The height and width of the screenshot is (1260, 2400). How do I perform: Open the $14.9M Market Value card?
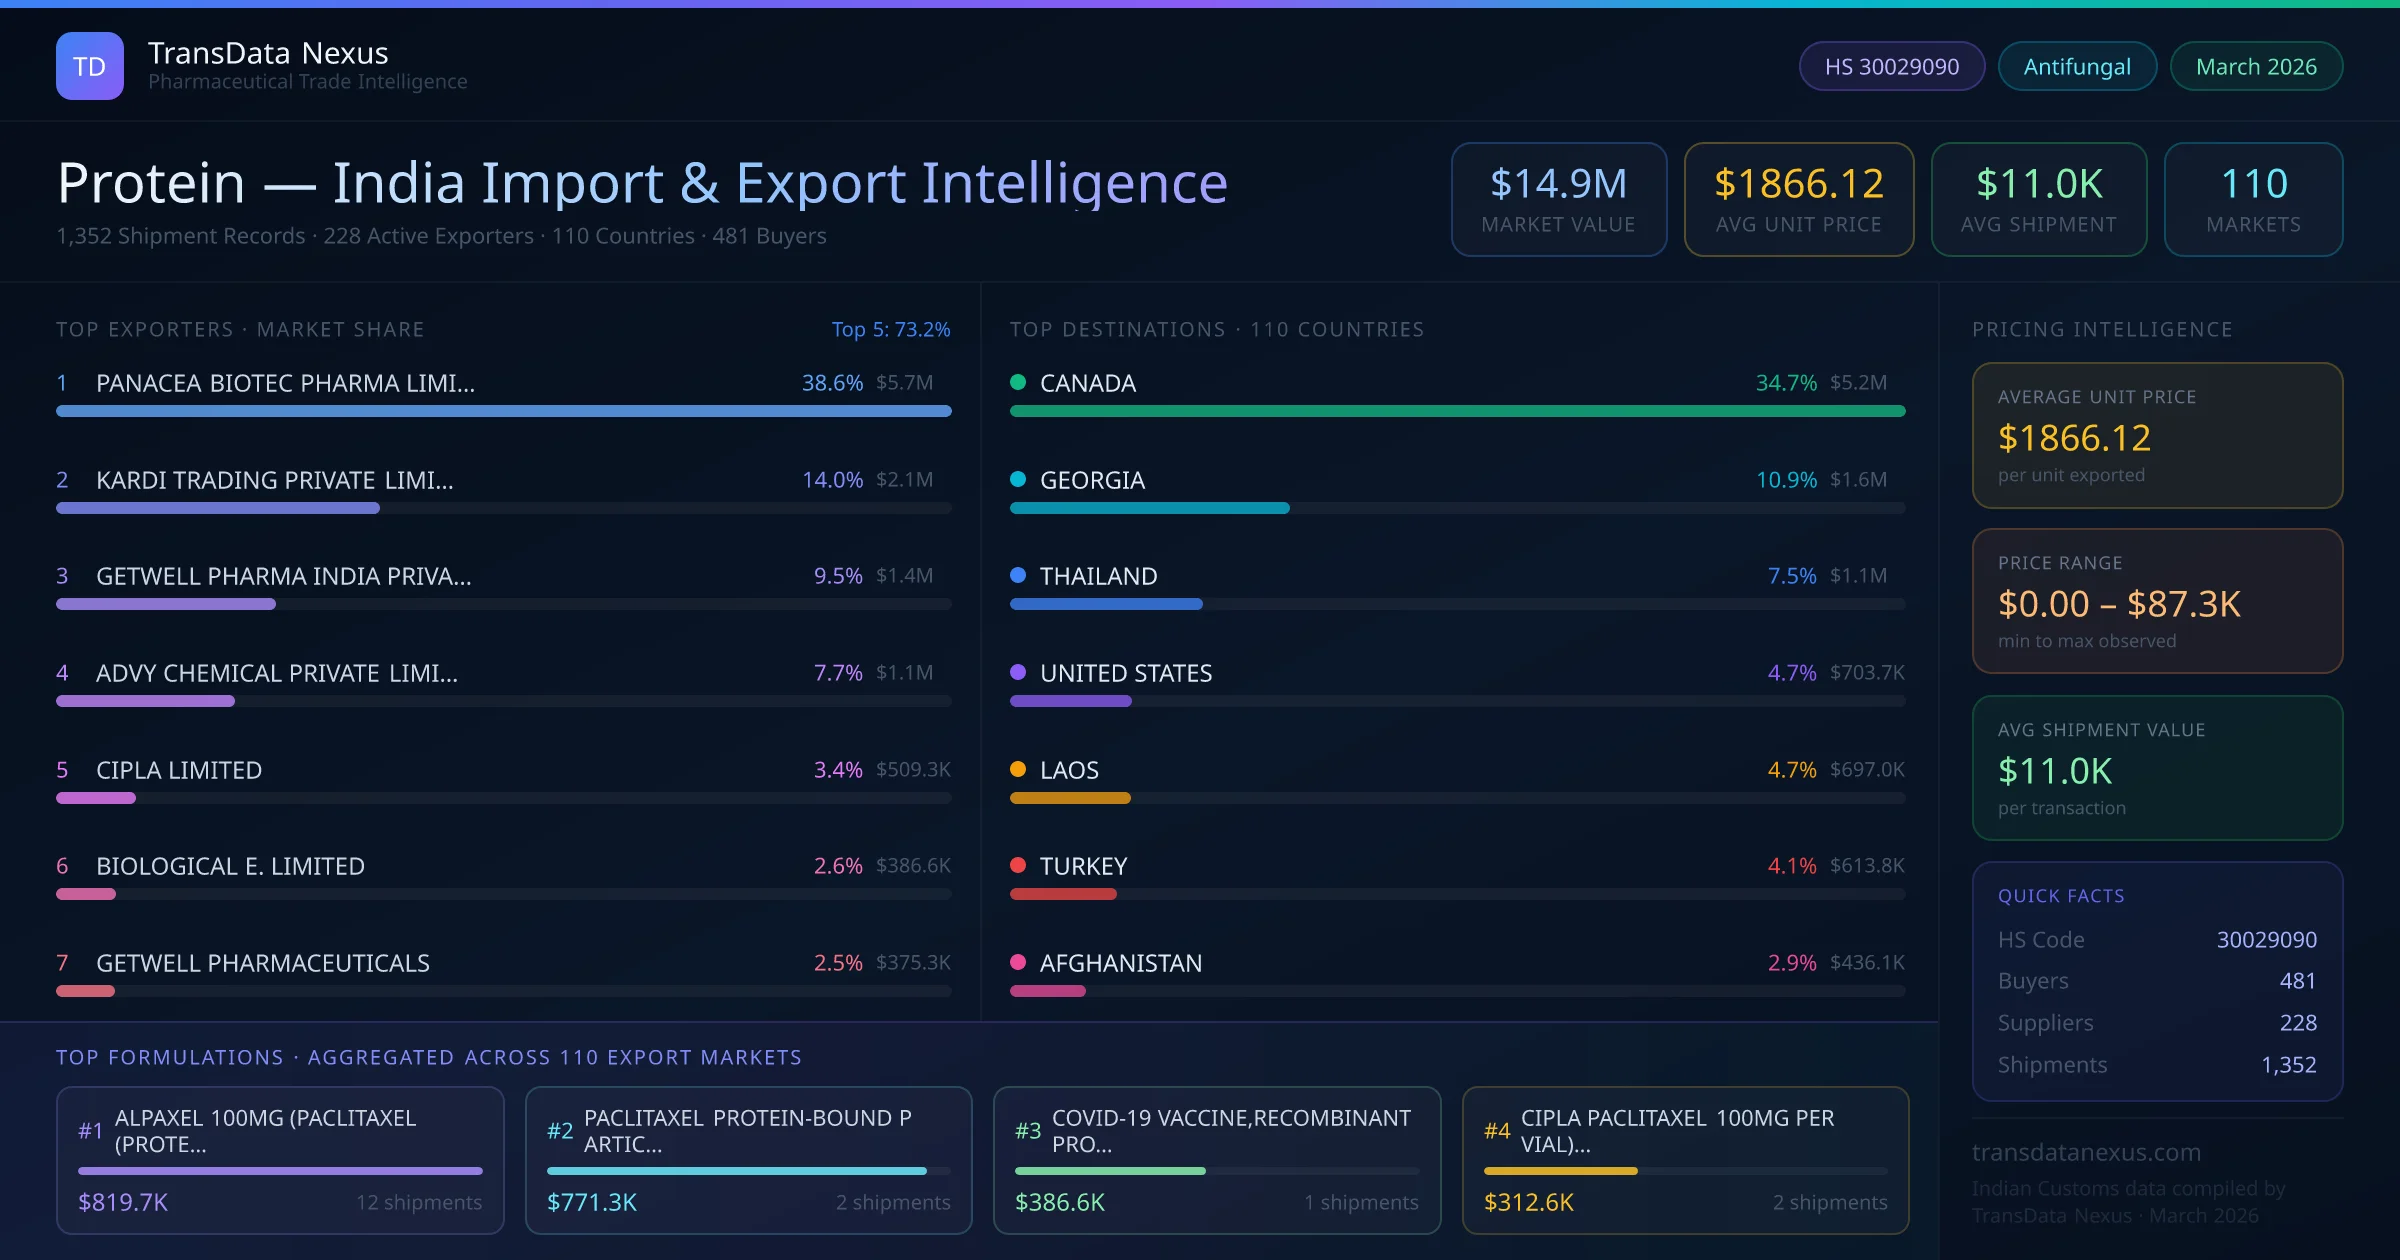click(1558, 199)
